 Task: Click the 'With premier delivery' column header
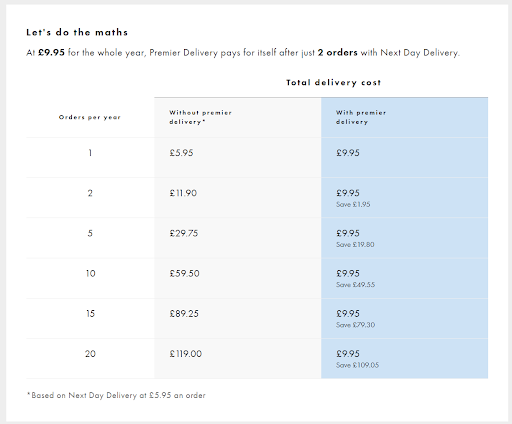[x=361, y=117]
